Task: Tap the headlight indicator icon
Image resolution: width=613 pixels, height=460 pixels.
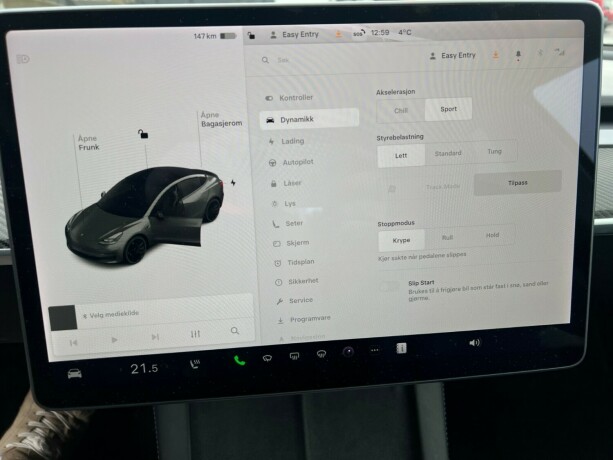Action: click(x=23, y=59)
